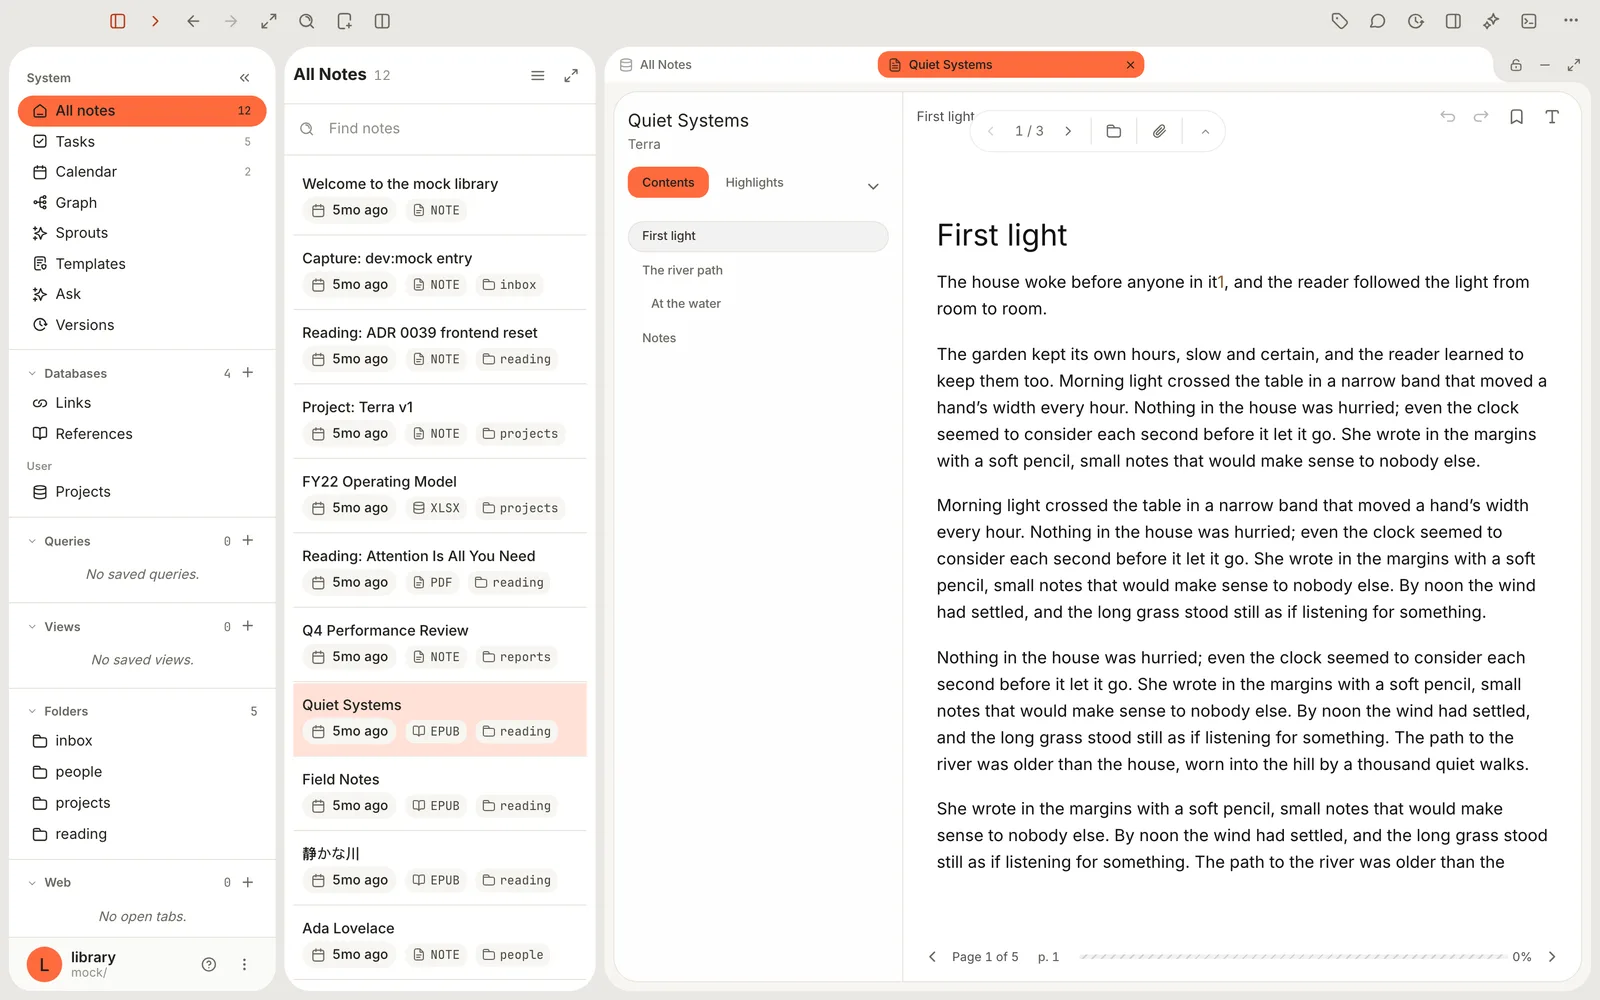This screenshot has height=1000, width=1600.
Task: Toggle the left sidebar panel icon
Action: 118,21
